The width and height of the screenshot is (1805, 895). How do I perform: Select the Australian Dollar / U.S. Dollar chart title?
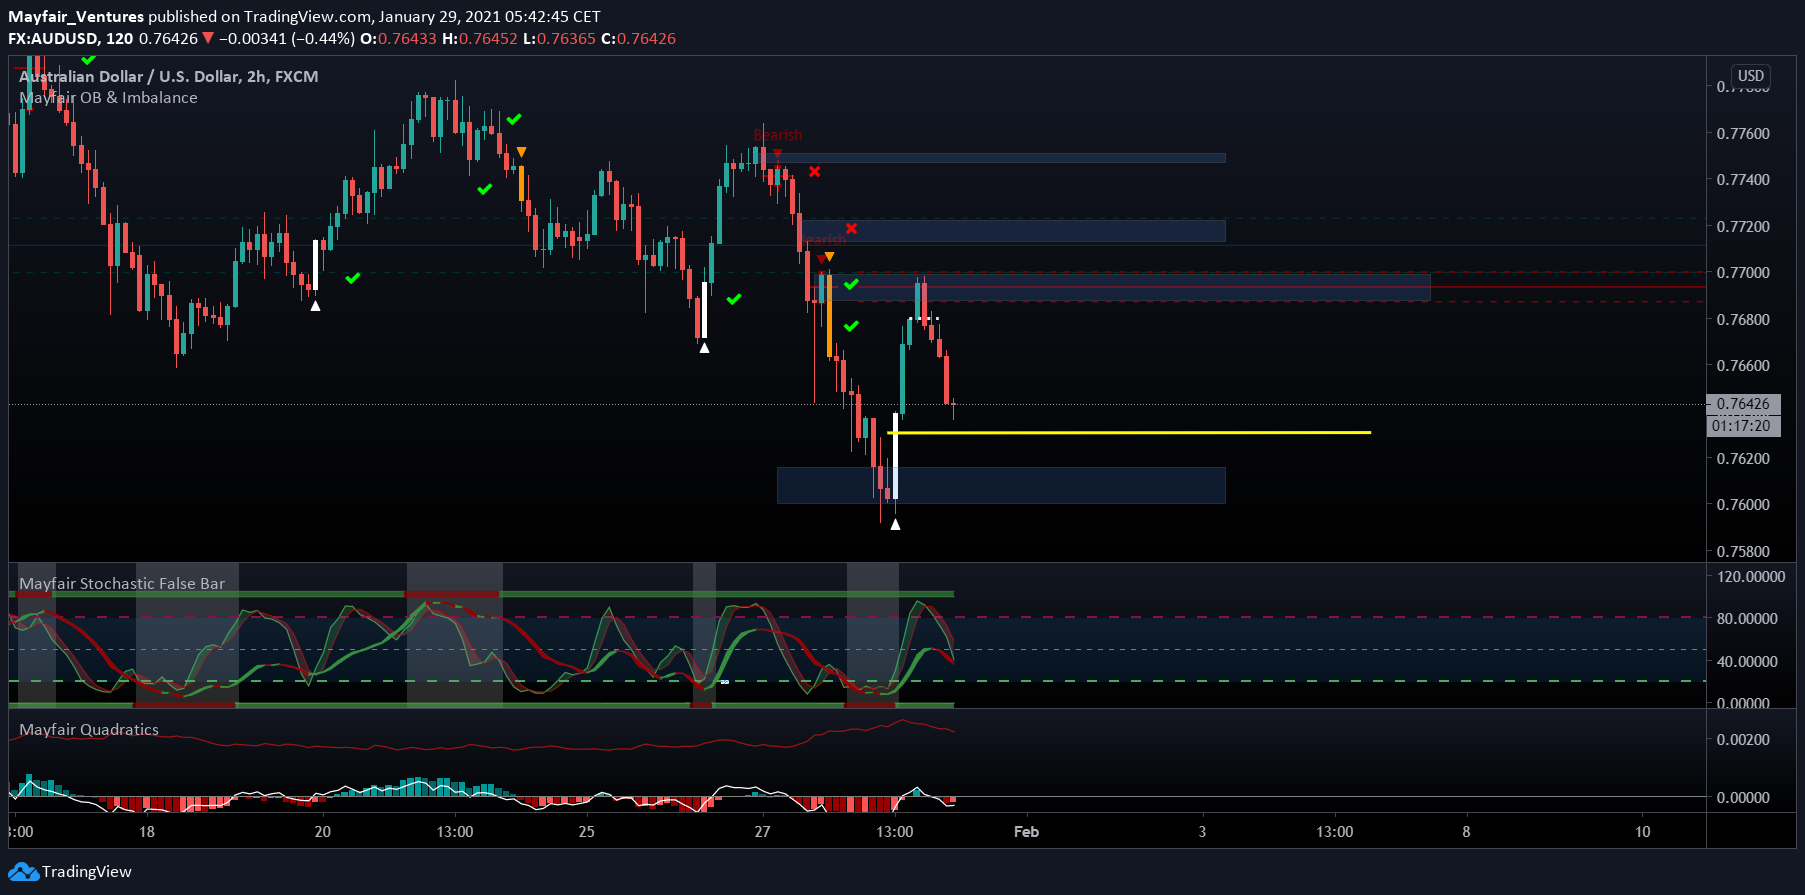click(x=168, y=76)
